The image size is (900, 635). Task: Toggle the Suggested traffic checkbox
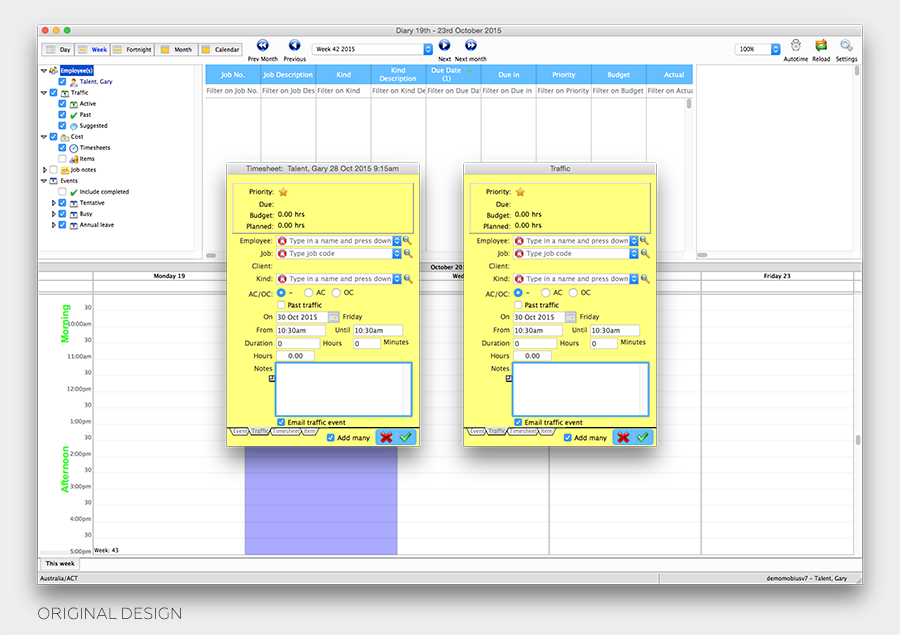[62, 125]
